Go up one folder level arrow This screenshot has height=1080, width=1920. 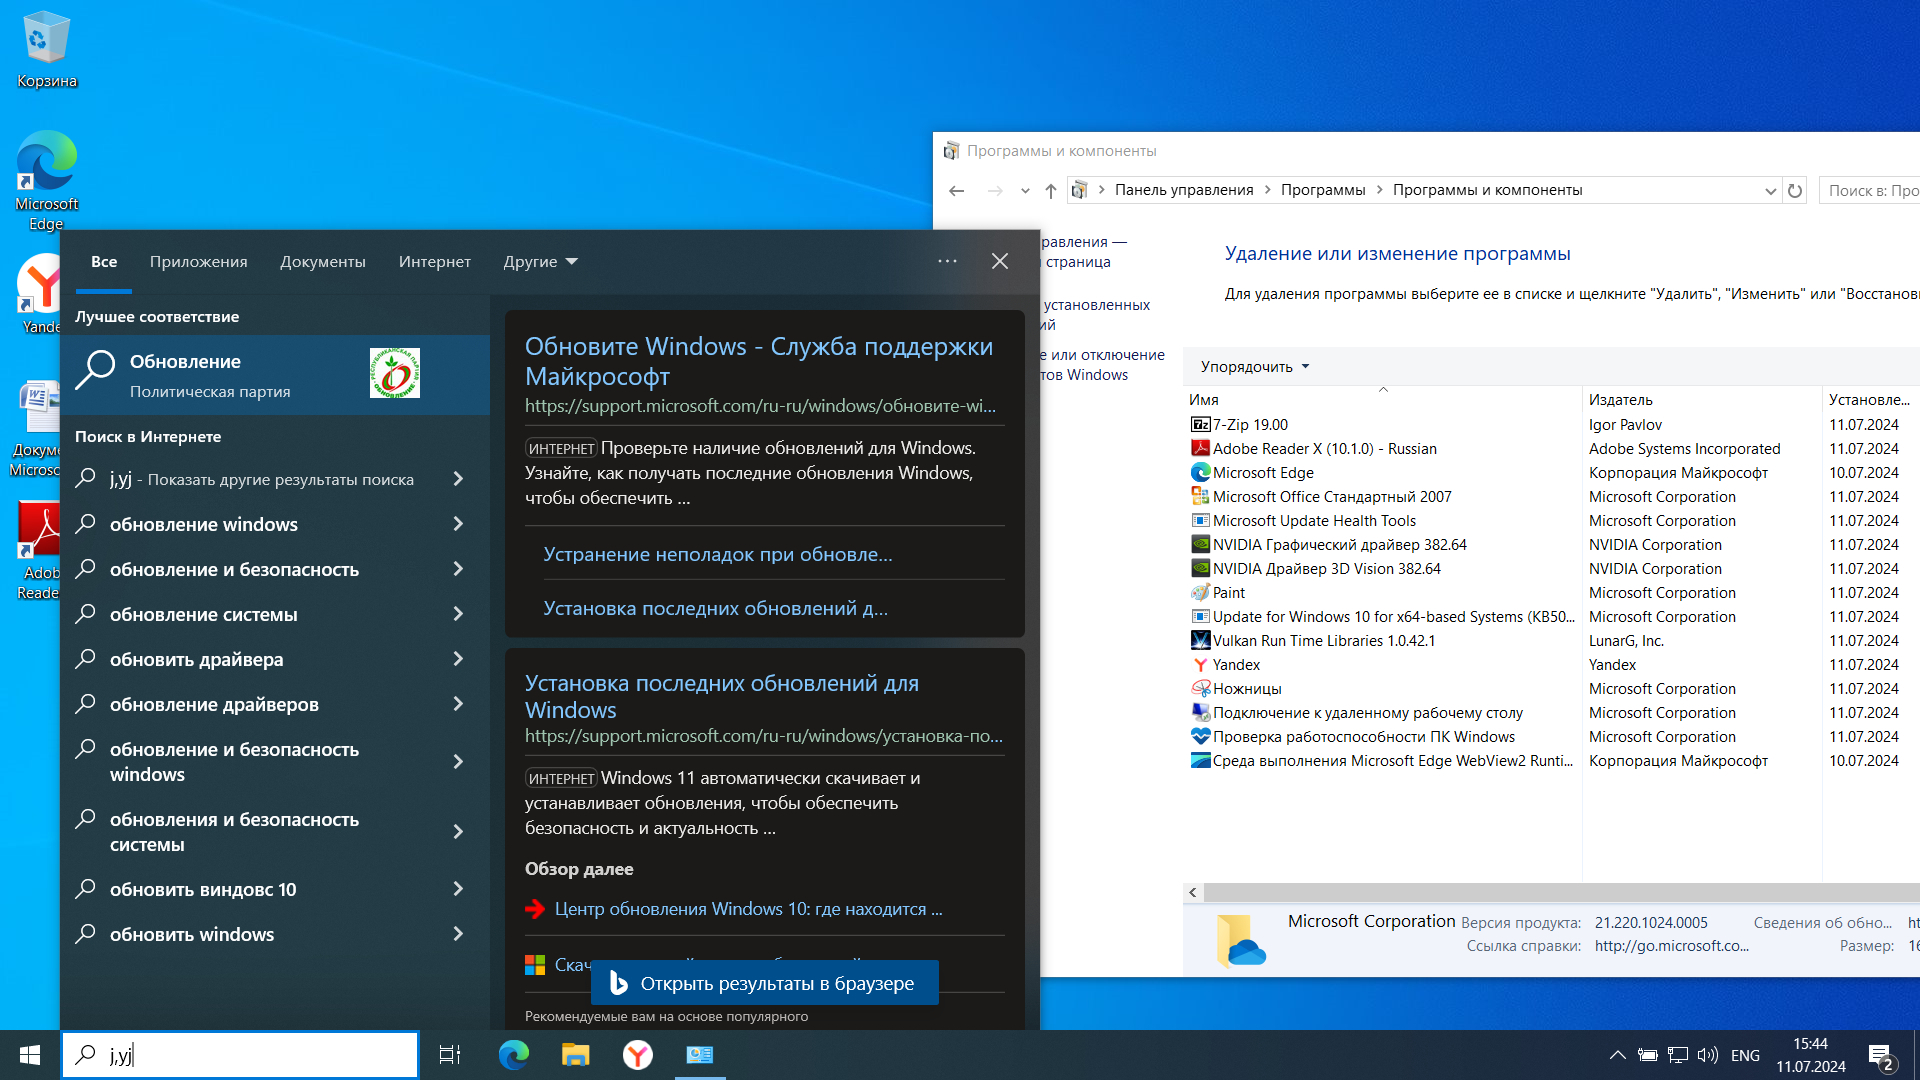click(1050, 190)
